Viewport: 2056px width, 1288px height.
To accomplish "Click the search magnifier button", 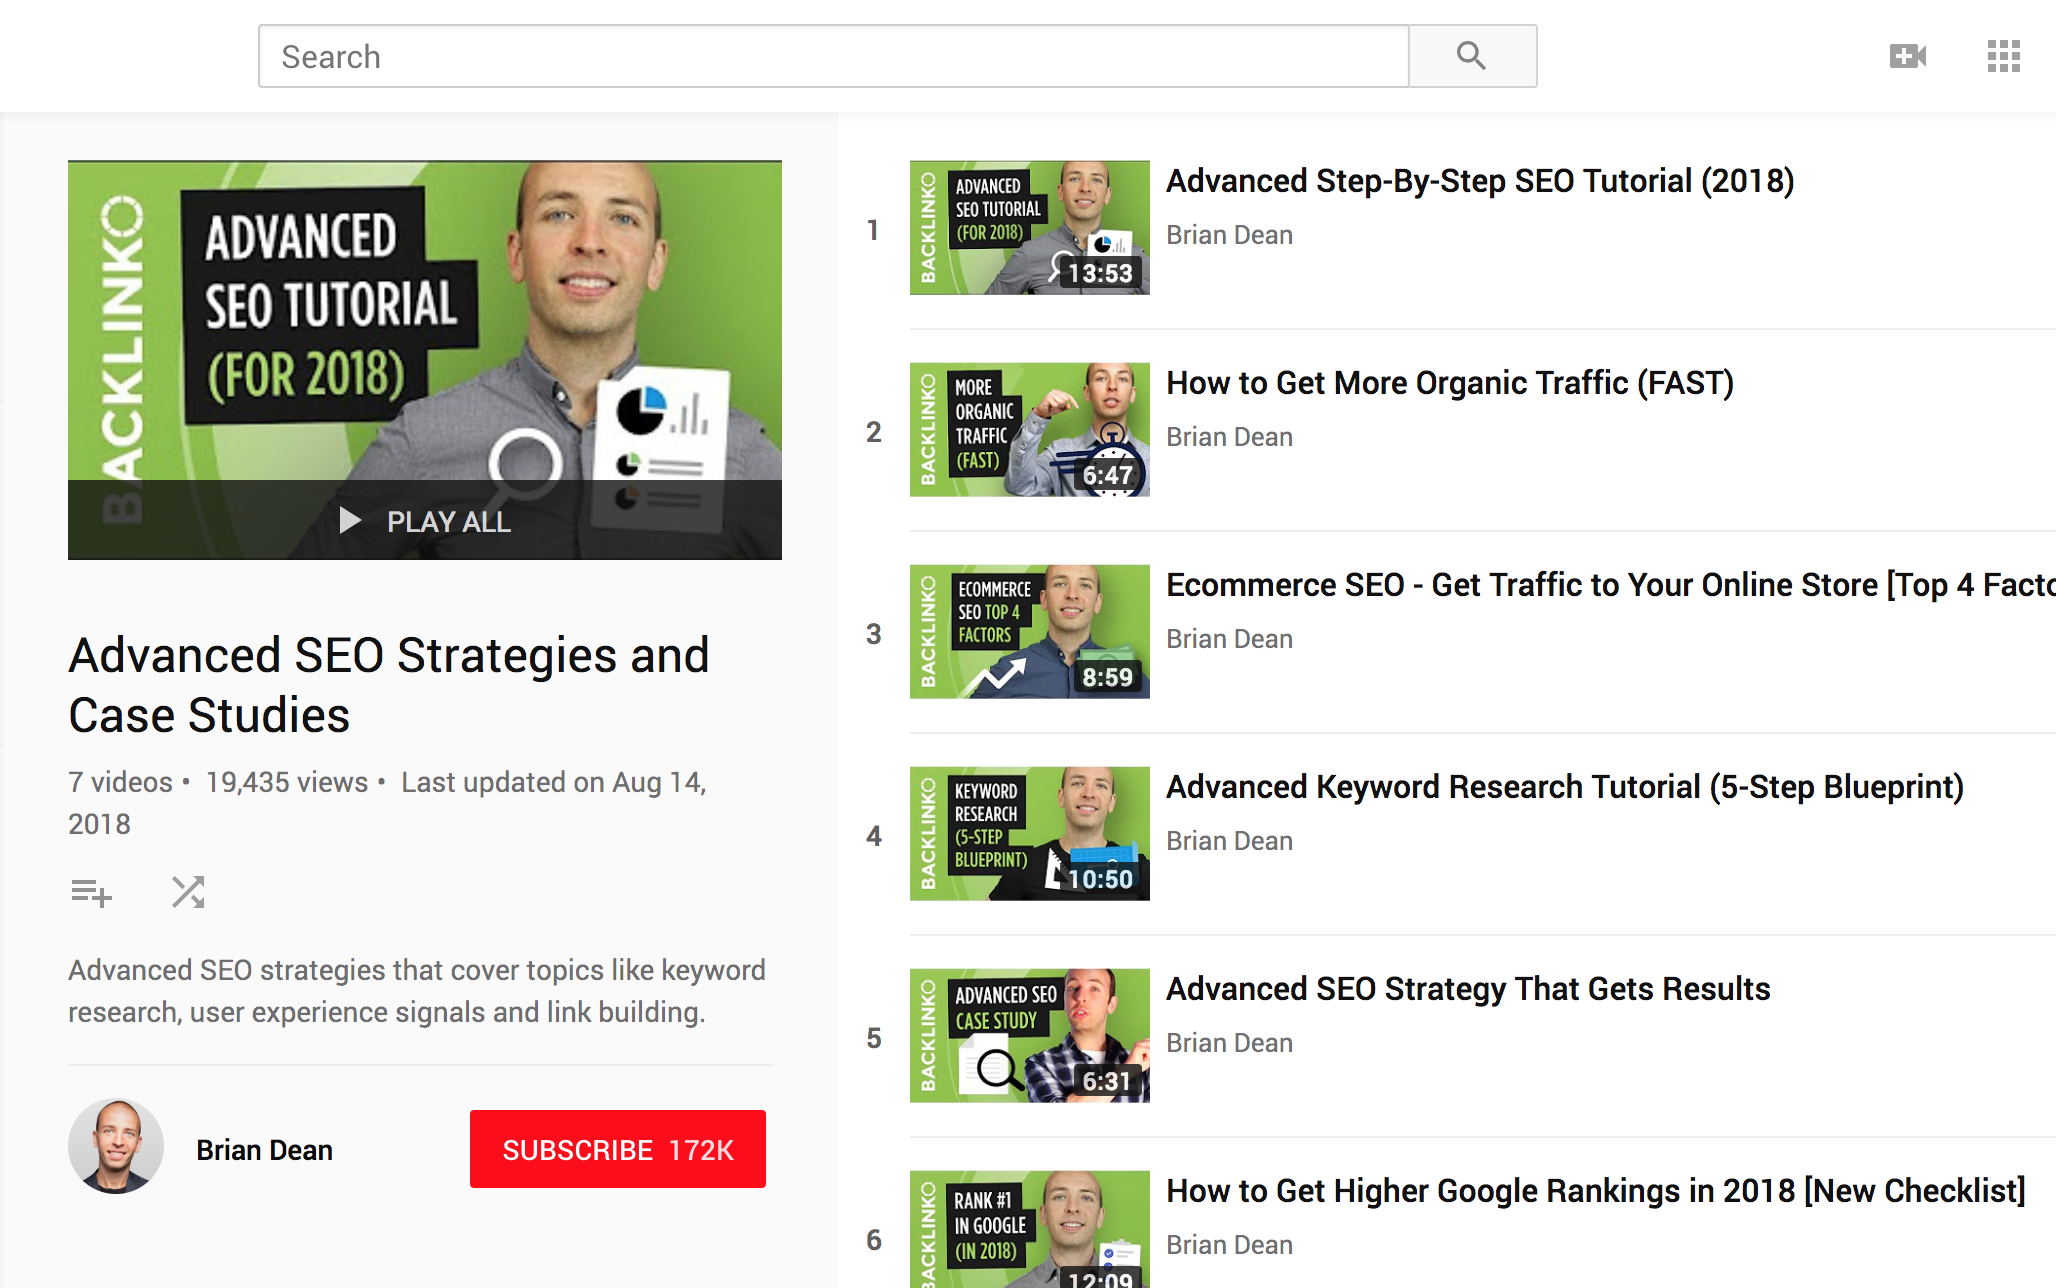I will coord(1472,56).
